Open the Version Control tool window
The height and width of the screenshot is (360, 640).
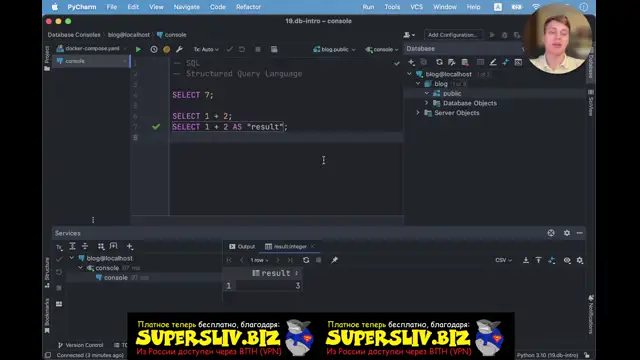(x=81, y=345)
